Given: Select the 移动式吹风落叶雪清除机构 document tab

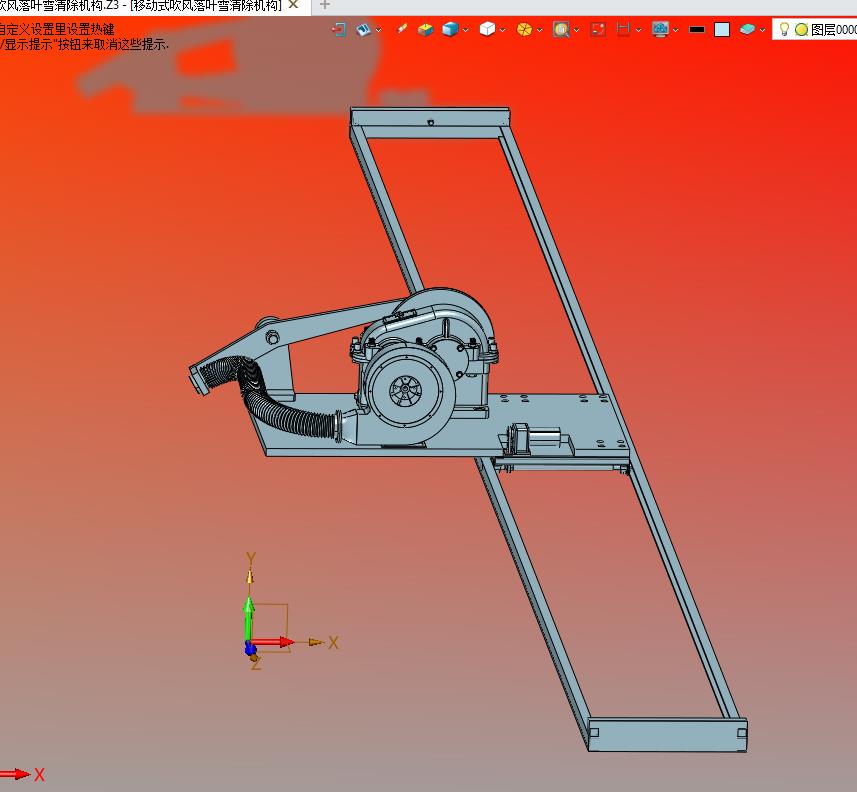Looking at the screenshot, I should tap(140, 5).
